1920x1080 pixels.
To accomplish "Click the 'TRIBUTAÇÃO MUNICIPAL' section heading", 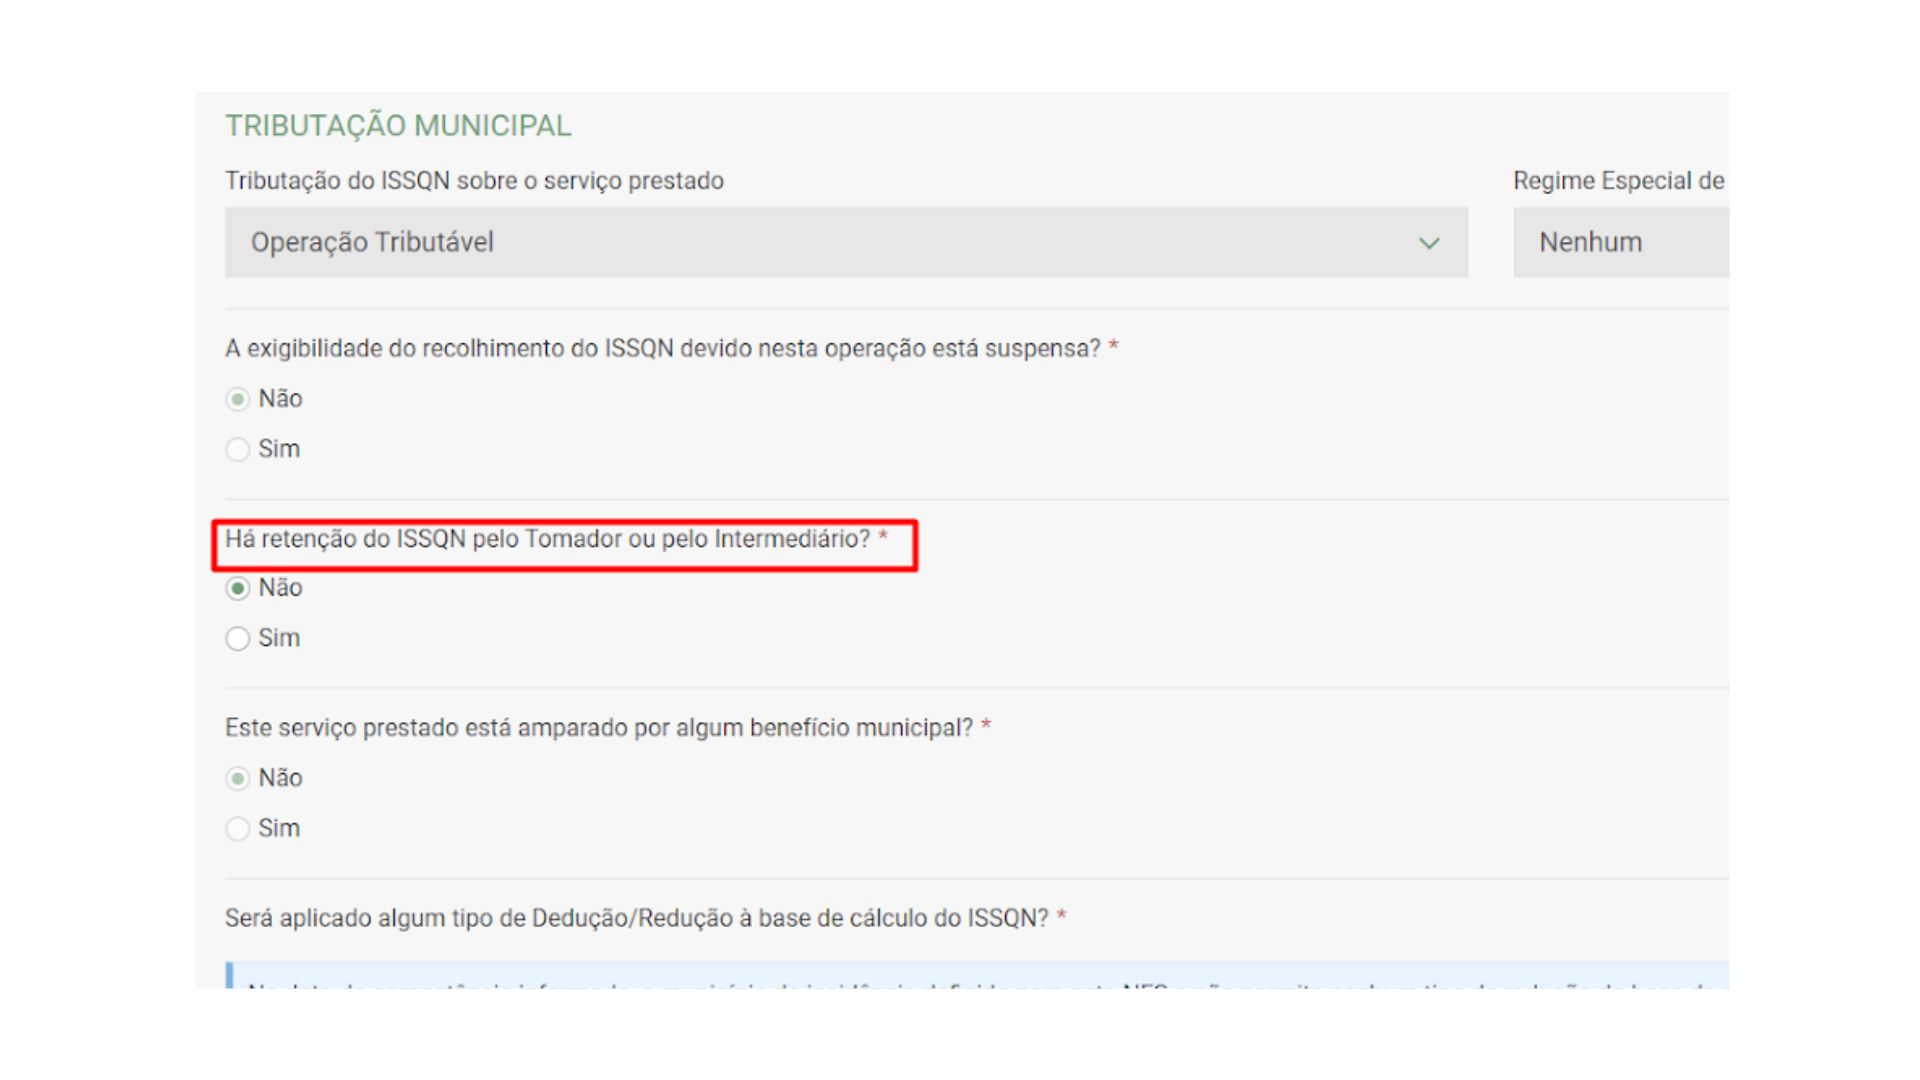I will 398,126.
